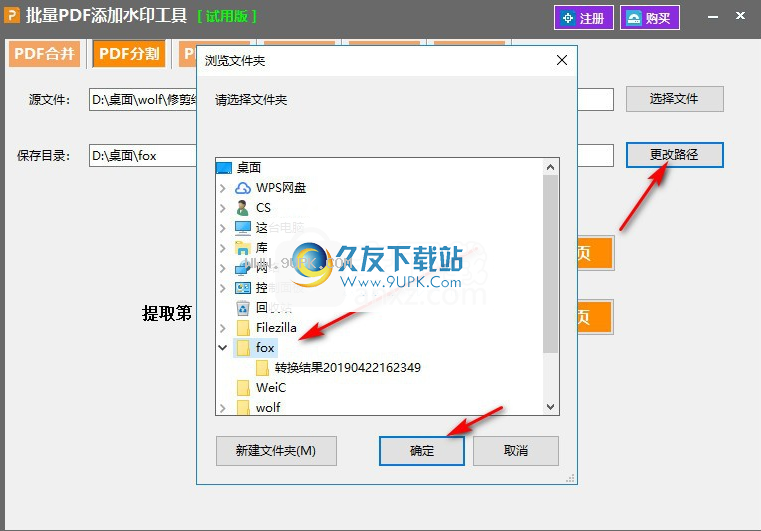The height and width of the screenshot is (531, 761).
Task: Click the Filezilla folder icon
Action: pos(243,328)
